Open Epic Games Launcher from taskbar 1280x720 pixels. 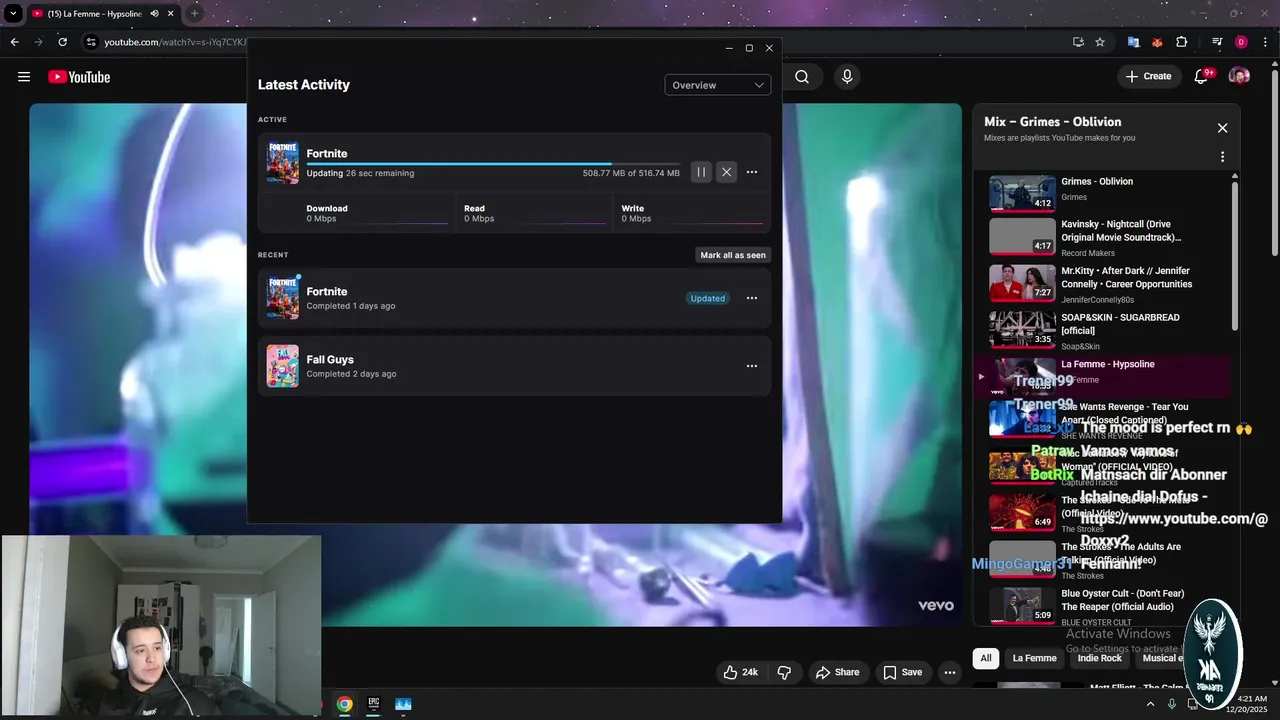pyautogui.click(x=373, y=704)
